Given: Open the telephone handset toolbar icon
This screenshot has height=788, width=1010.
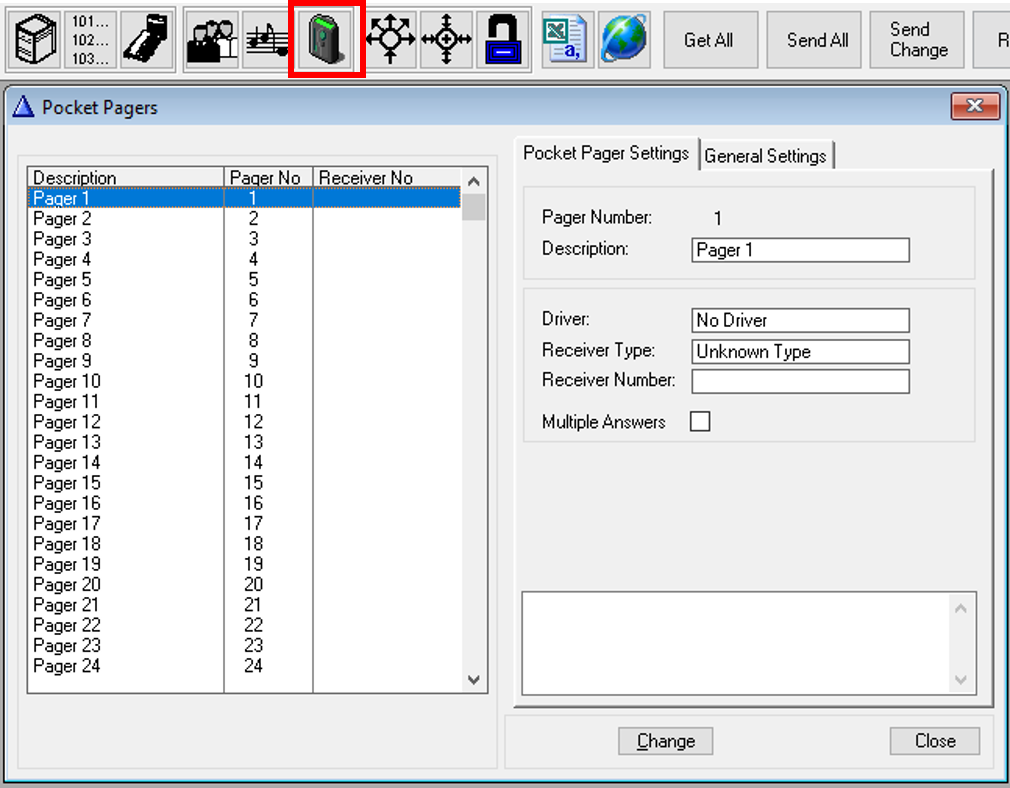Looking at the screenshot, I should point(148,40).
